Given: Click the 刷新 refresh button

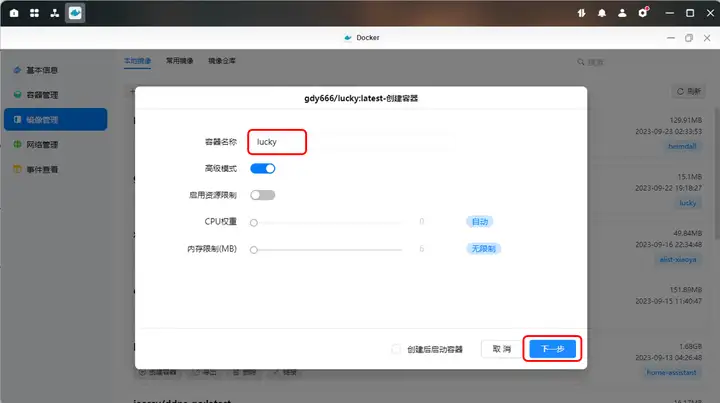Looking at the screenshot, I should pyautogui.click(x=688, y=91).
